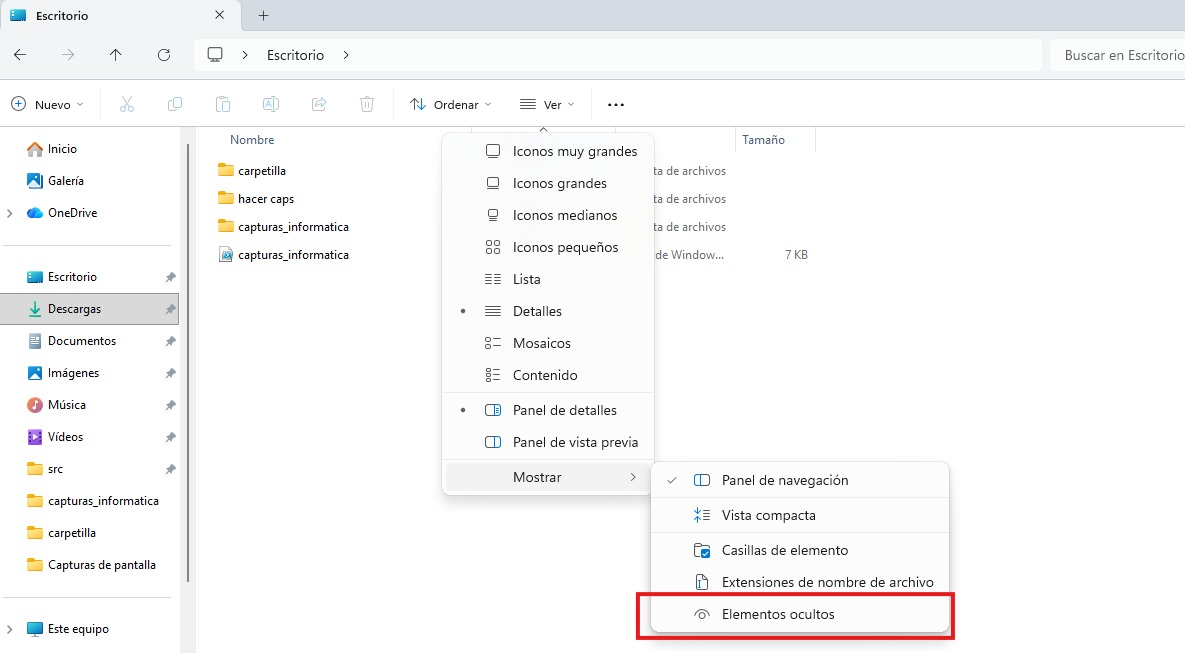The height and width of the screenshot is (653, 1185).
Task: Toggle Vista compacta option
Action: pyautogui.click(x=800, y=515)
